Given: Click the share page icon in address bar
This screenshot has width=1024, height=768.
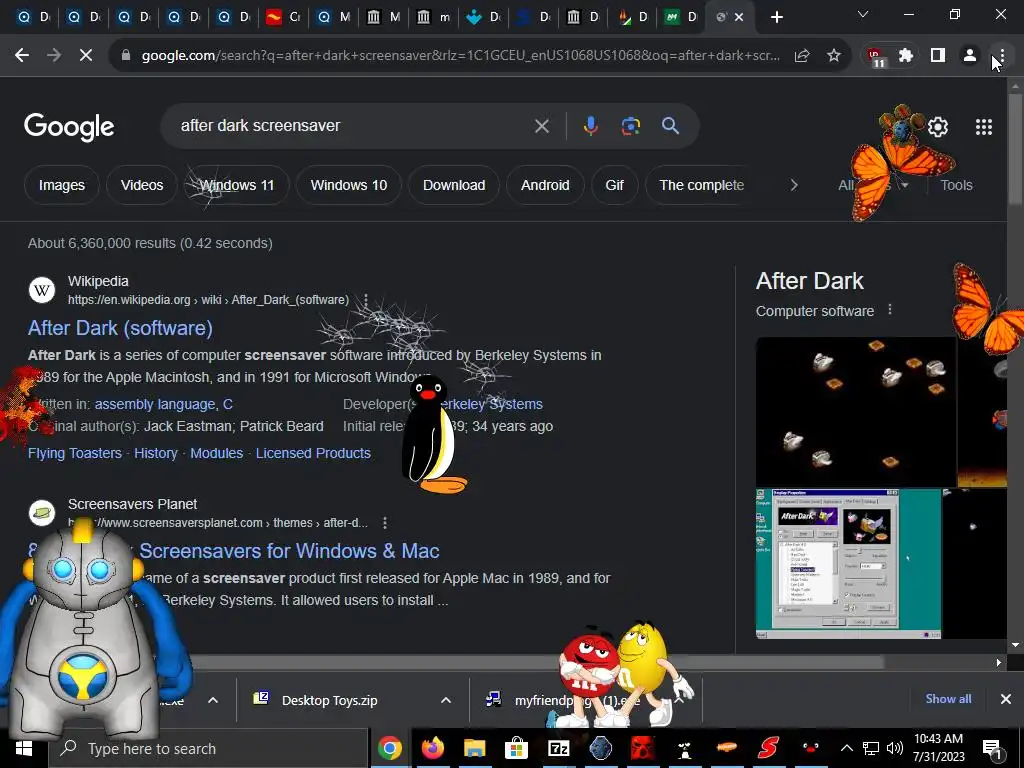Looking at the screenshot, I should coord(802,56).
